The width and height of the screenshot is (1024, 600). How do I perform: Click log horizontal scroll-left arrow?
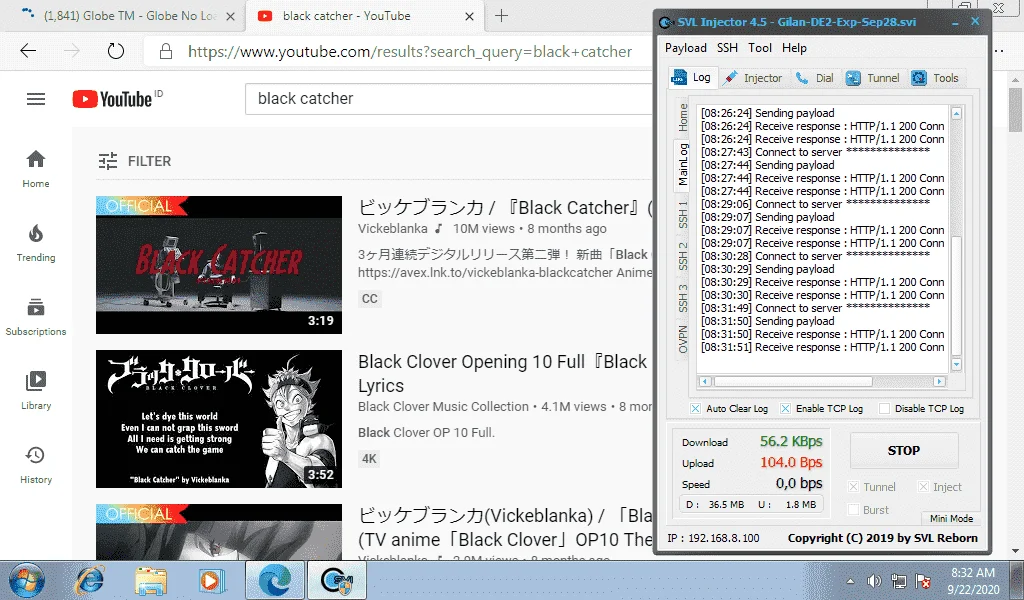tap(705, 381)
